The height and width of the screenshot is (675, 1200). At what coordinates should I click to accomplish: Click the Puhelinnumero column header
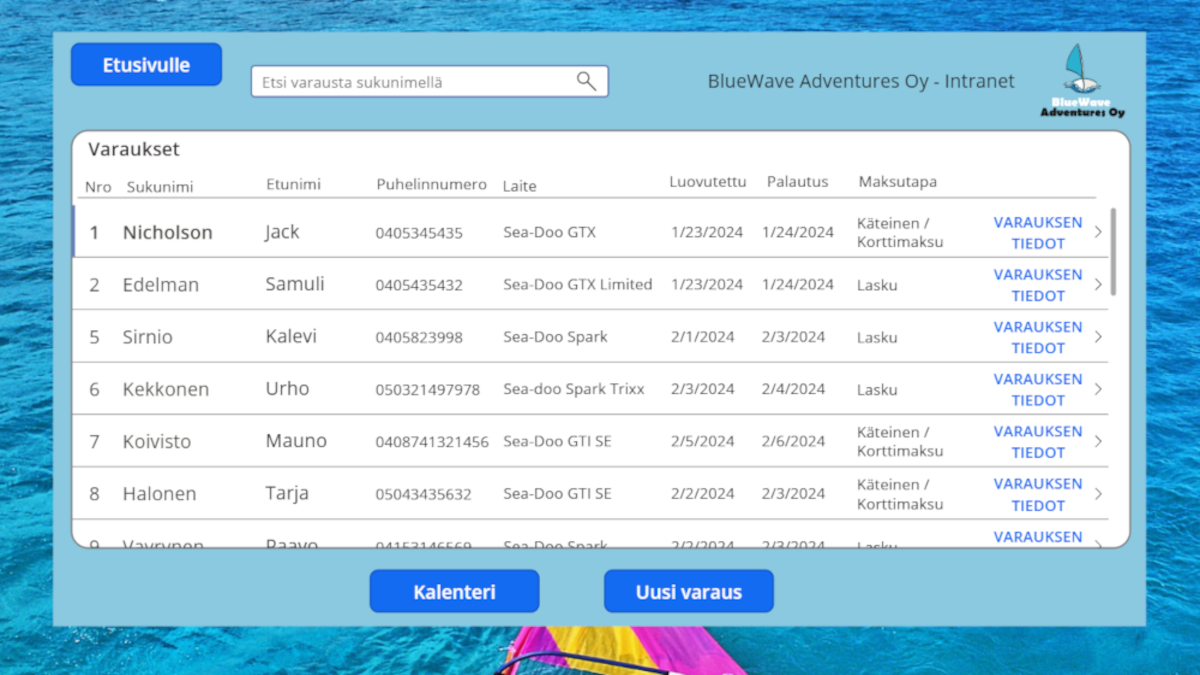(432, 184)
